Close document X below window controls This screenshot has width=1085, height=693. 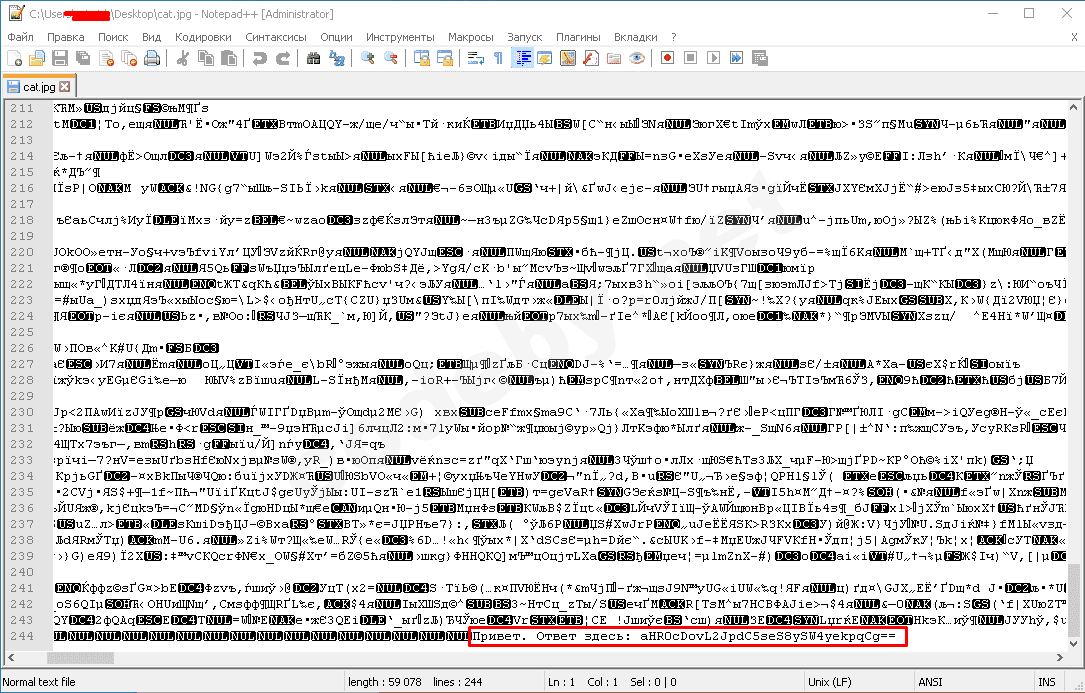[x=1074, y=37]
